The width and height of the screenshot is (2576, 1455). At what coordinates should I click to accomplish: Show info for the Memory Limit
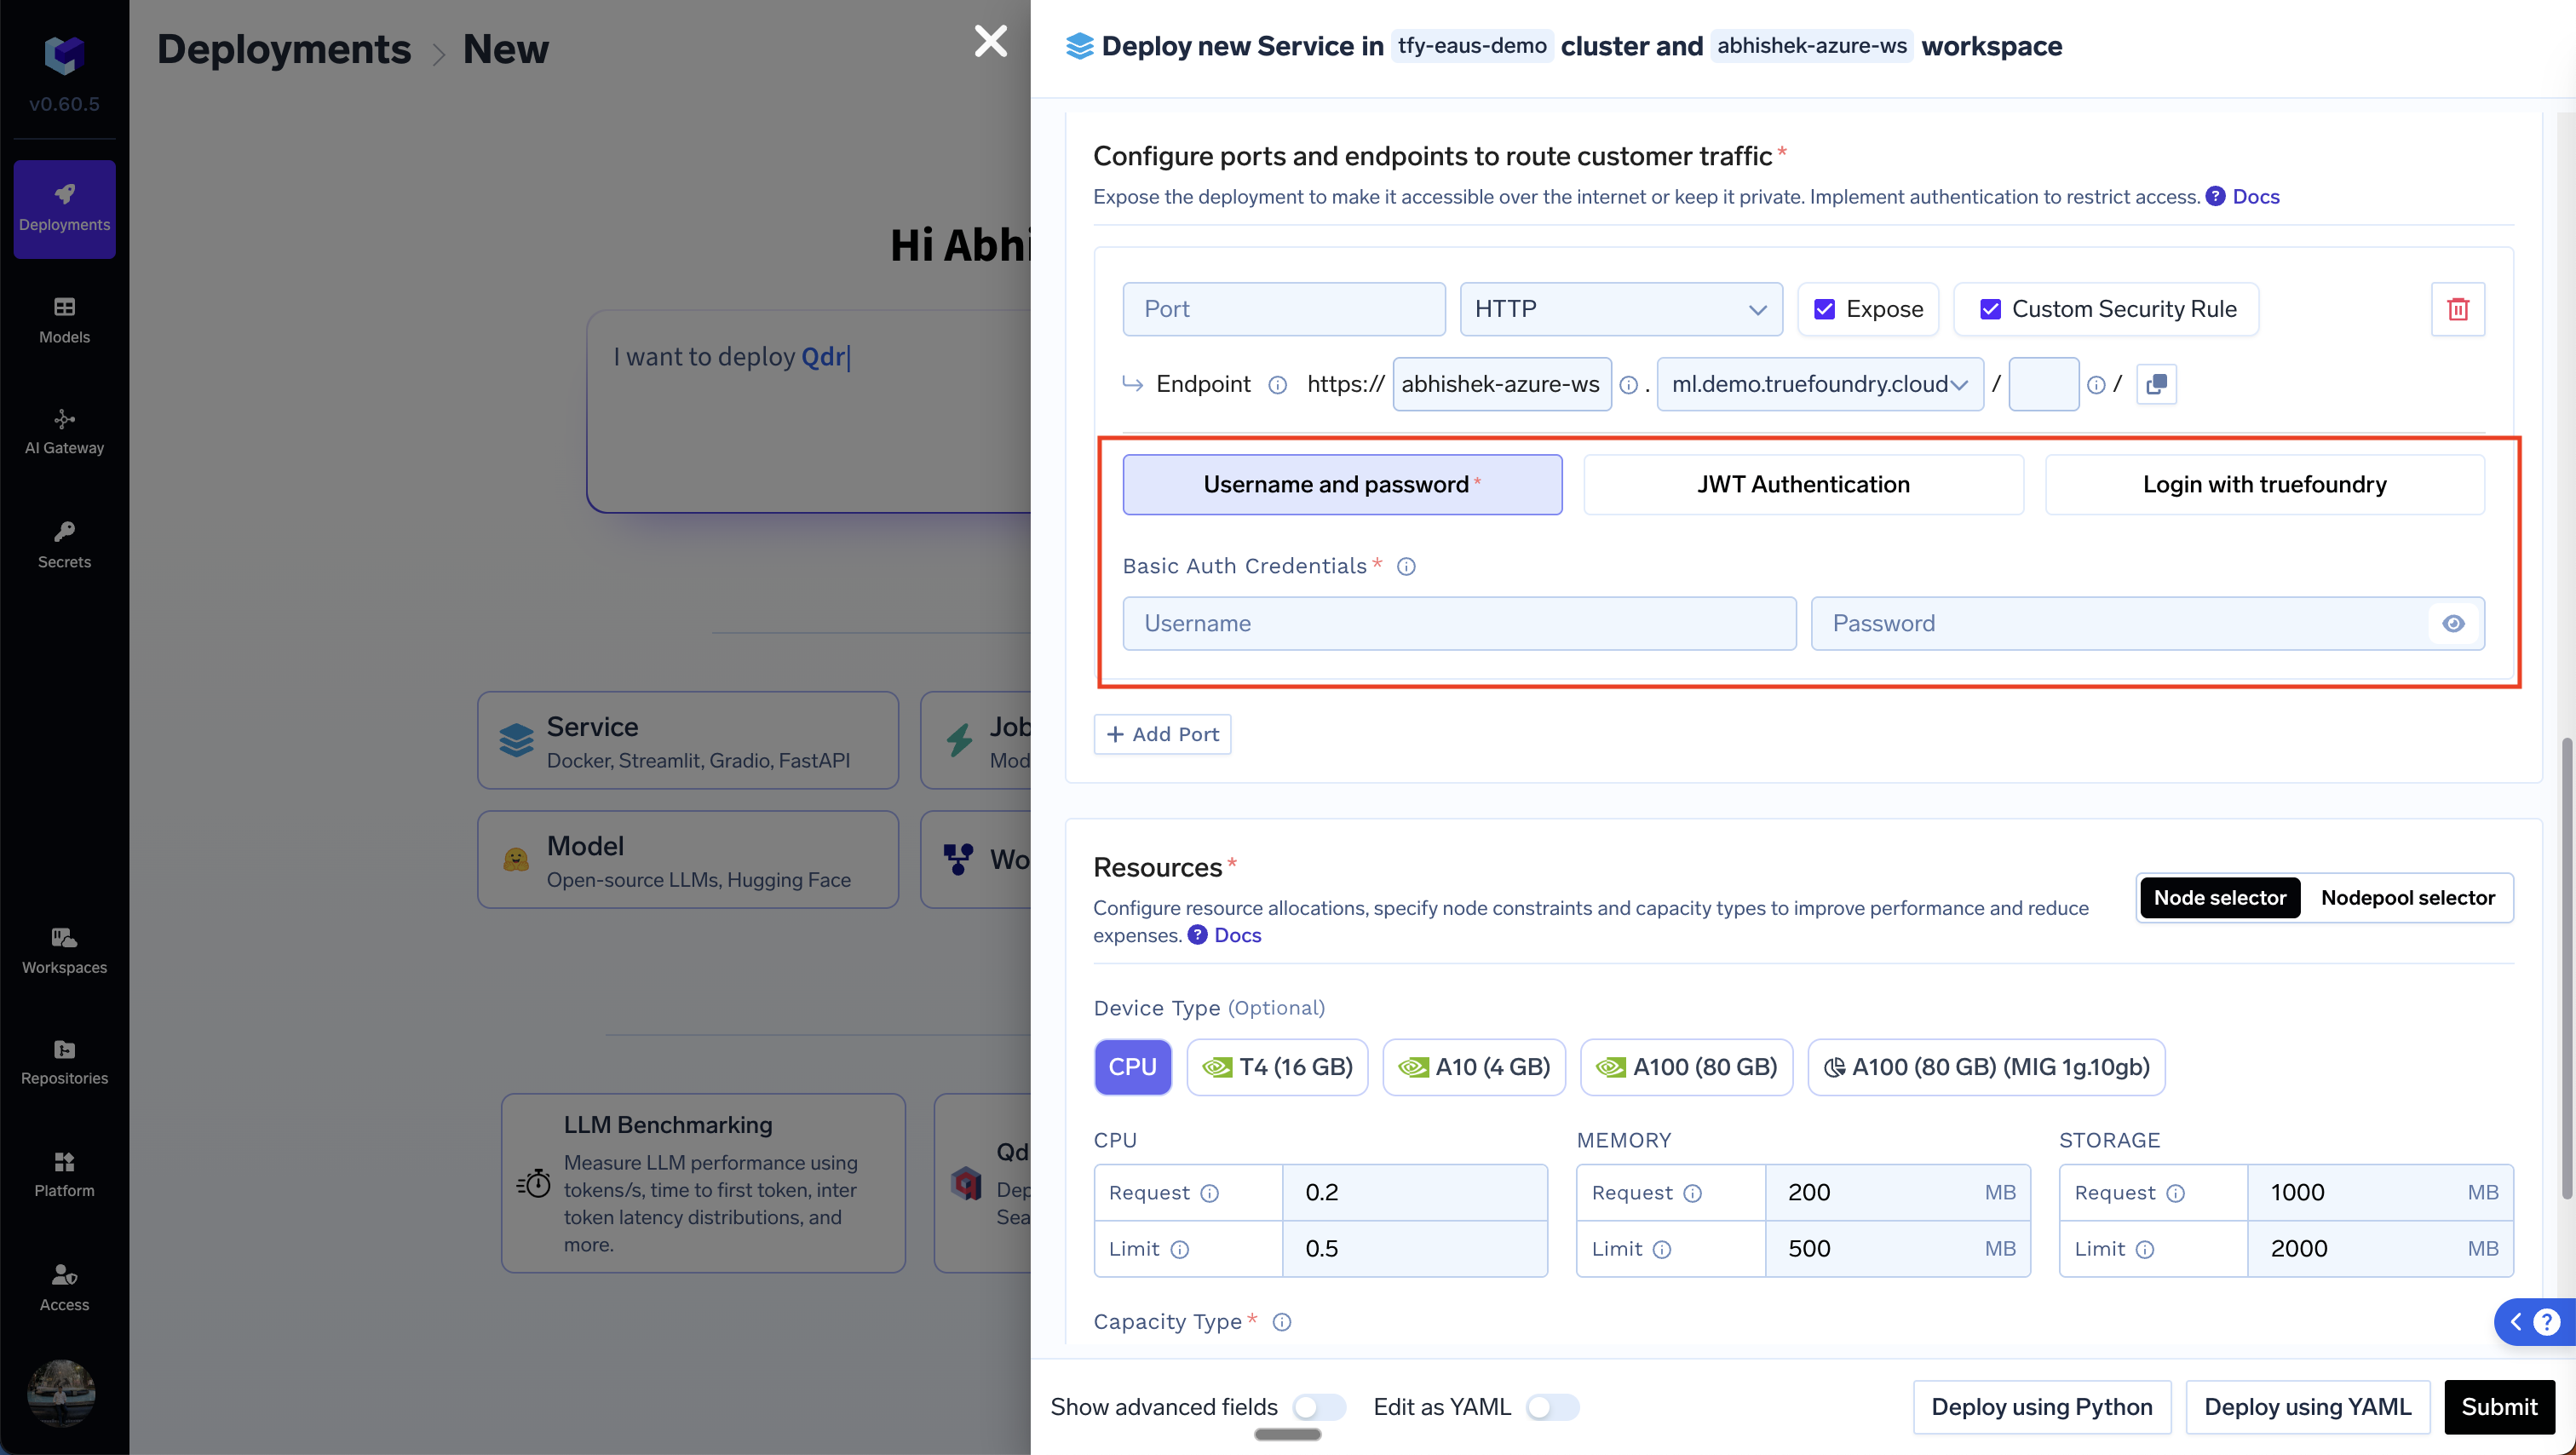click(1661, 1249)
